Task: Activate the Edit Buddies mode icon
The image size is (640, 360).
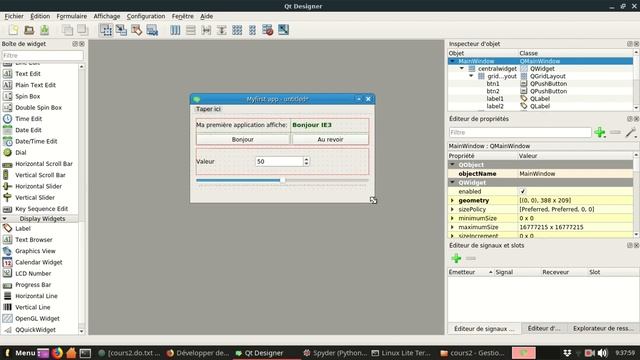Action: tap(137, 30)
